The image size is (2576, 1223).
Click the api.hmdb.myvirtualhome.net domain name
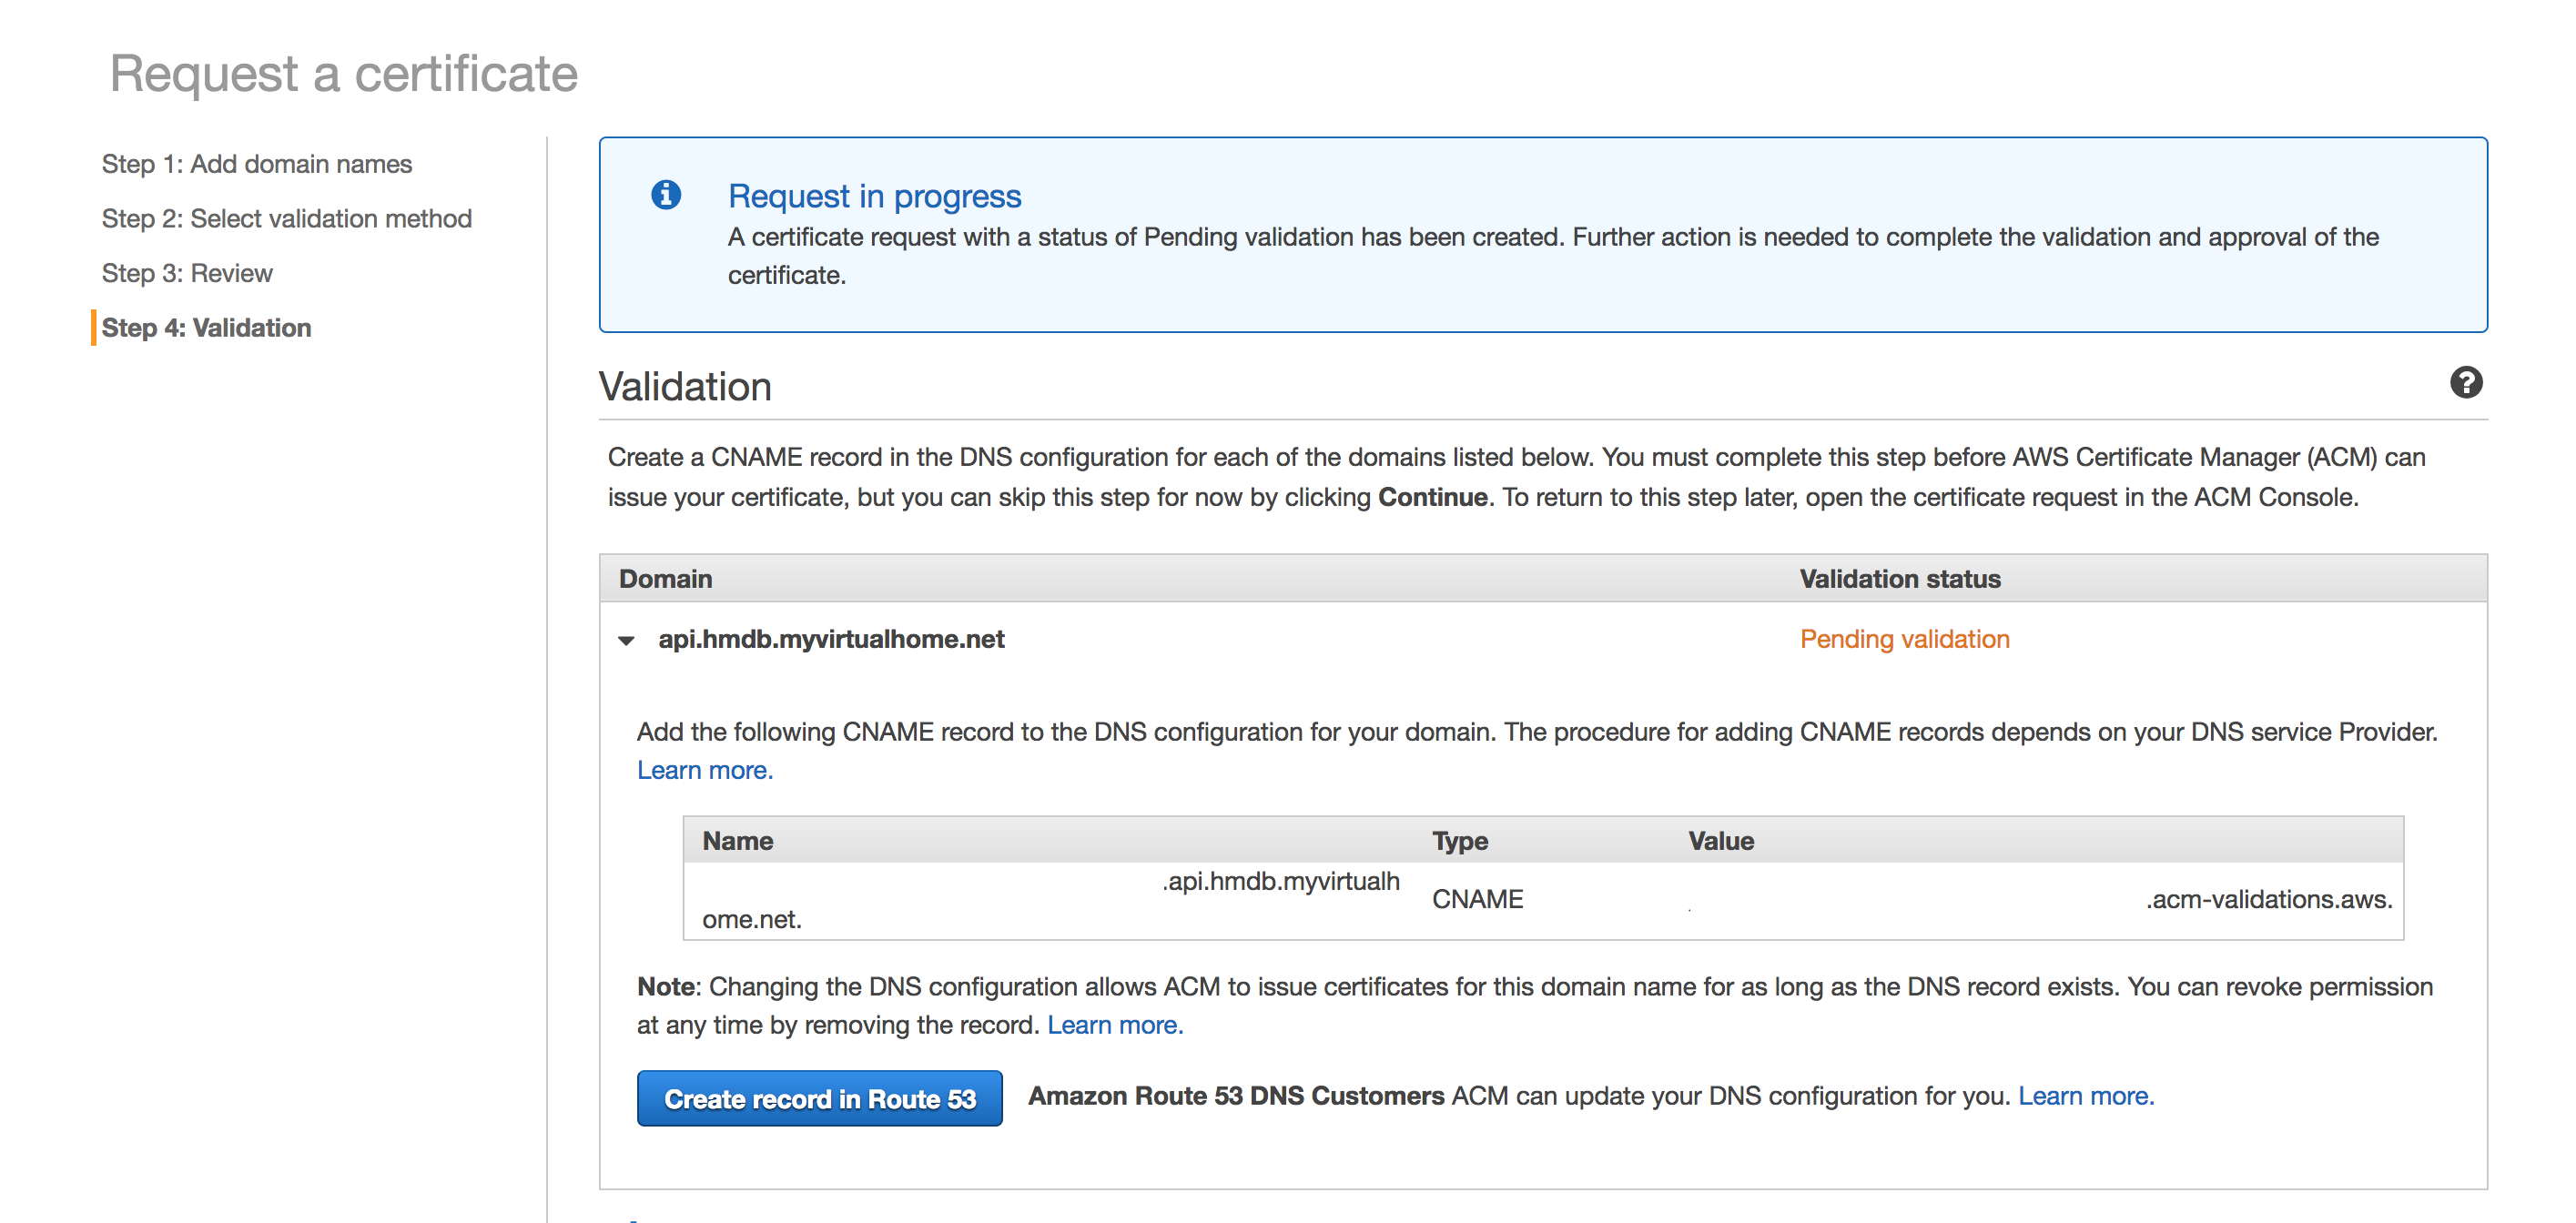coord(830,639)
